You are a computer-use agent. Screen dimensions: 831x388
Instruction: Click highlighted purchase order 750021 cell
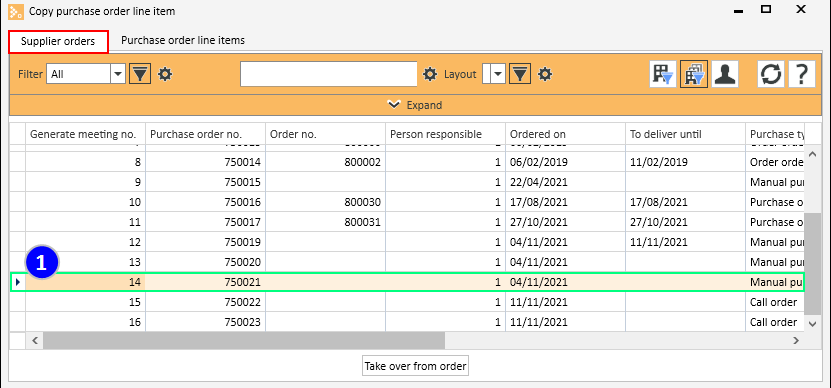[x=205, y=283]
